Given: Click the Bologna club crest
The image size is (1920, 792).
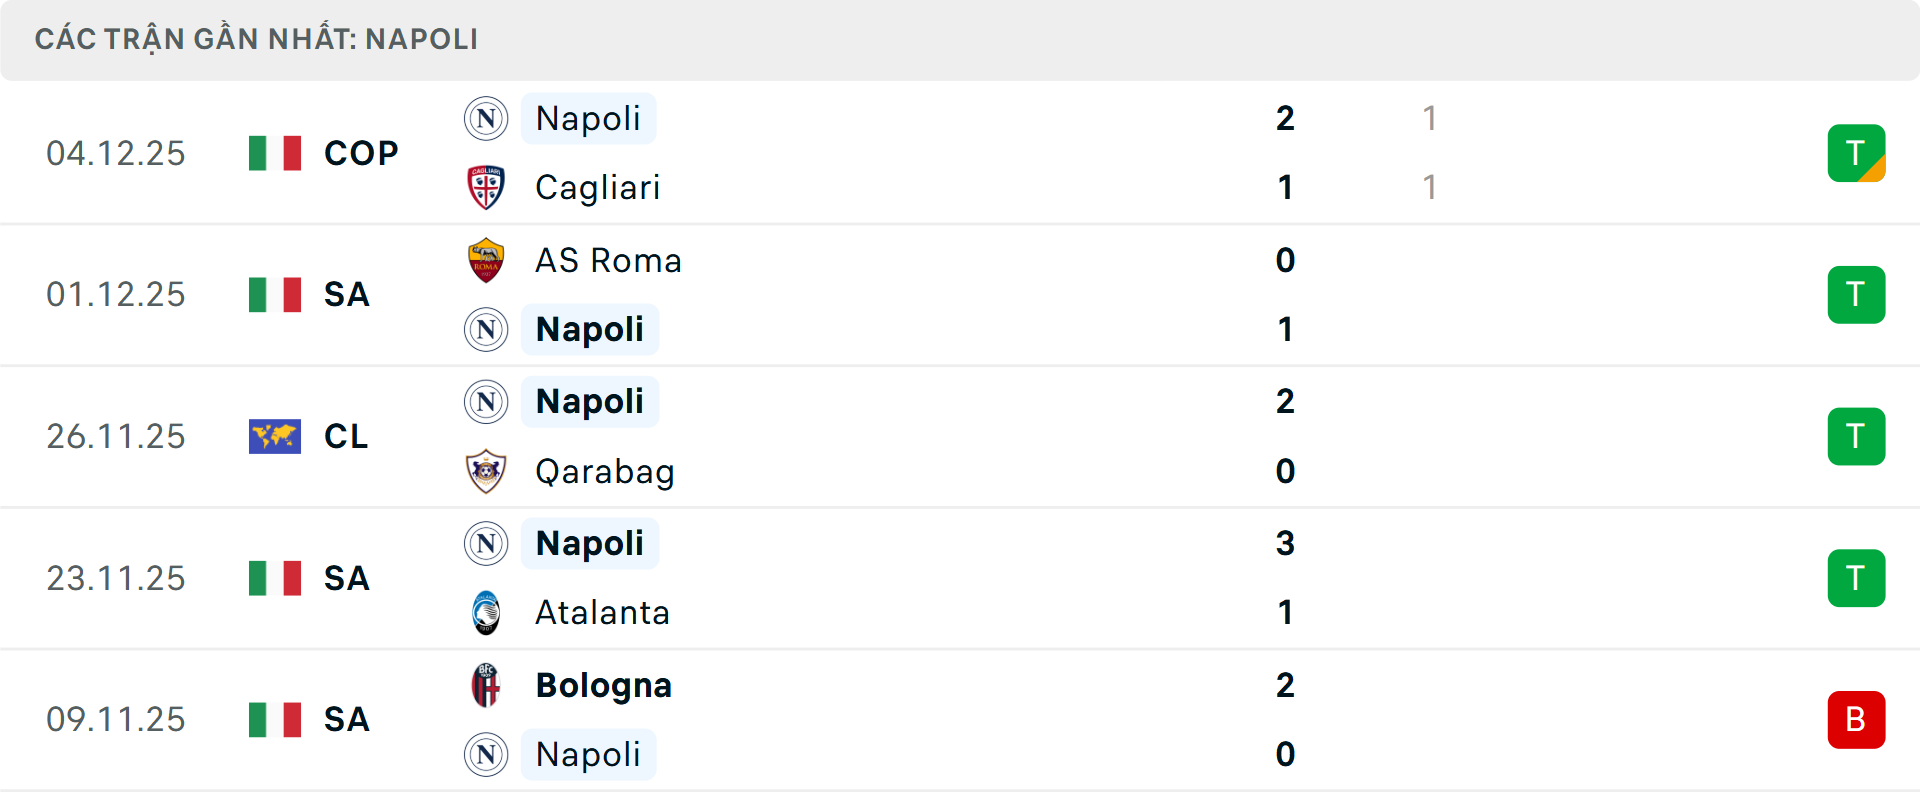Looking at the screenshot, I should pyautogui.click(x=486, y=686).
